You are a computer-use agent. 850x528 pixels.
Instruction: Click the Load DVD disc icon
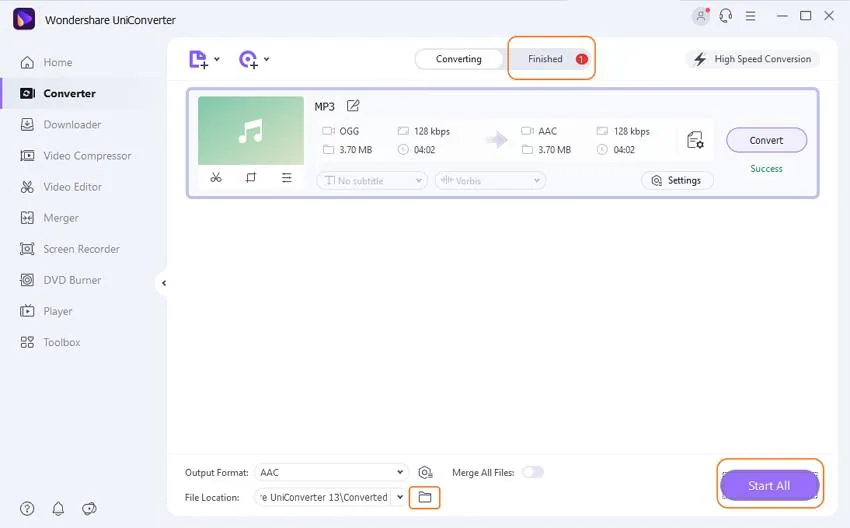tap(248, 59)
